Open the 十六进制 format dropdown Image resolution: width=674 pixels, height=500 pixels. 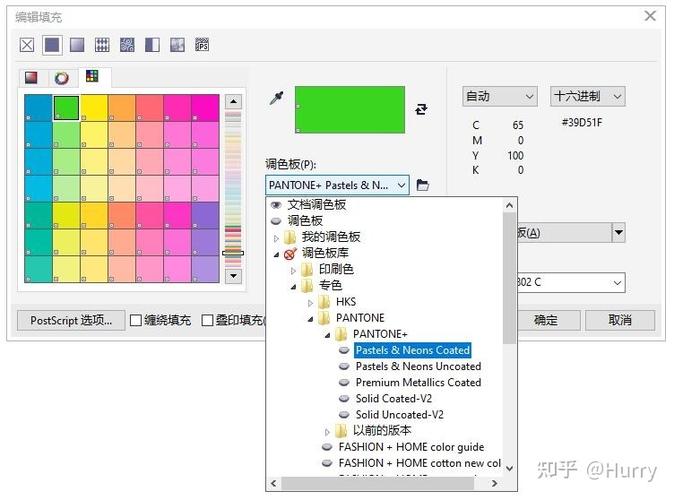pyautogui.click(x=588, y=96)
